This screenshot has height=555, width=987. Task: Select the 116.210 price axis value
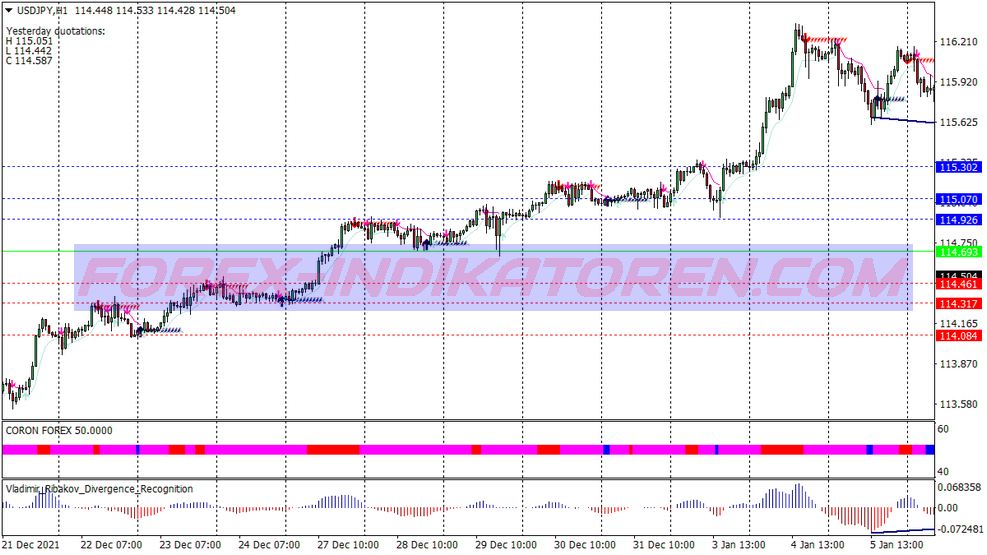(x=959, y=42)
